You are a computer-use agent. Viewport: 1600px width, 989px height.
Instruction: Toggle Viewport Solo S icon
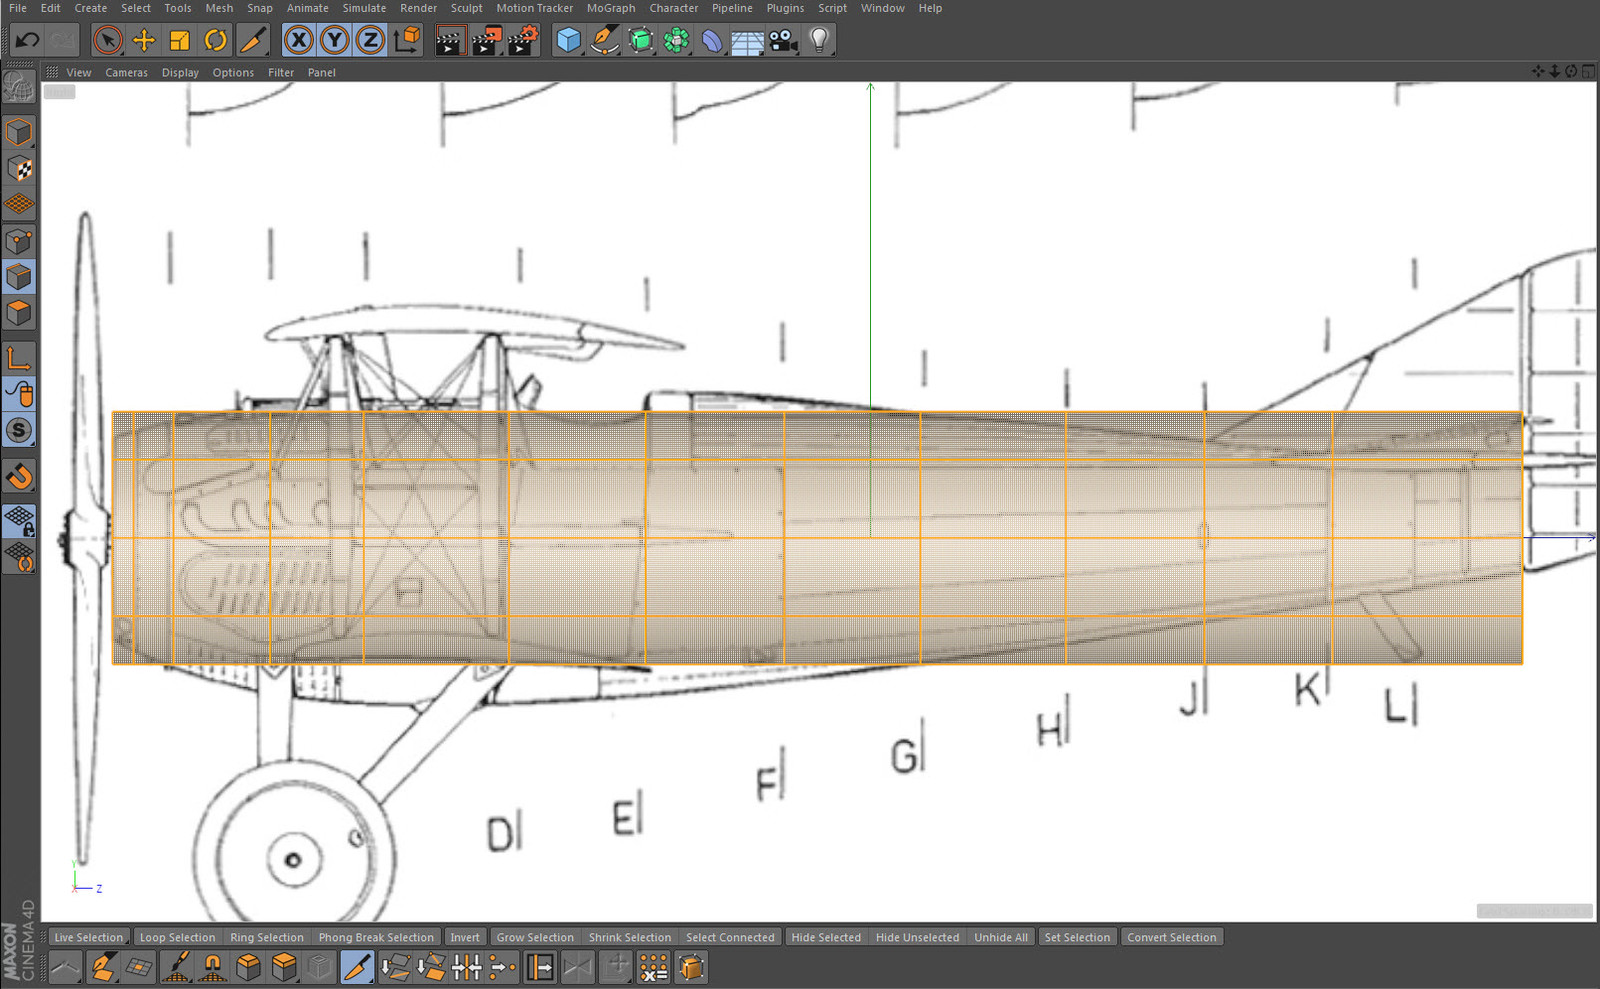(18, 430)
